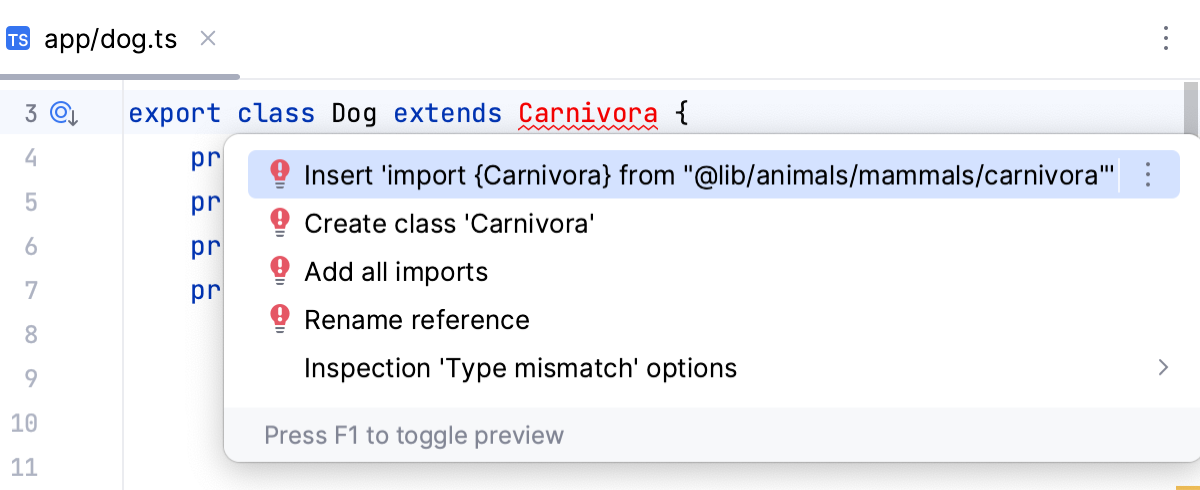Click line number 8 in the gutter

(29, 334)
